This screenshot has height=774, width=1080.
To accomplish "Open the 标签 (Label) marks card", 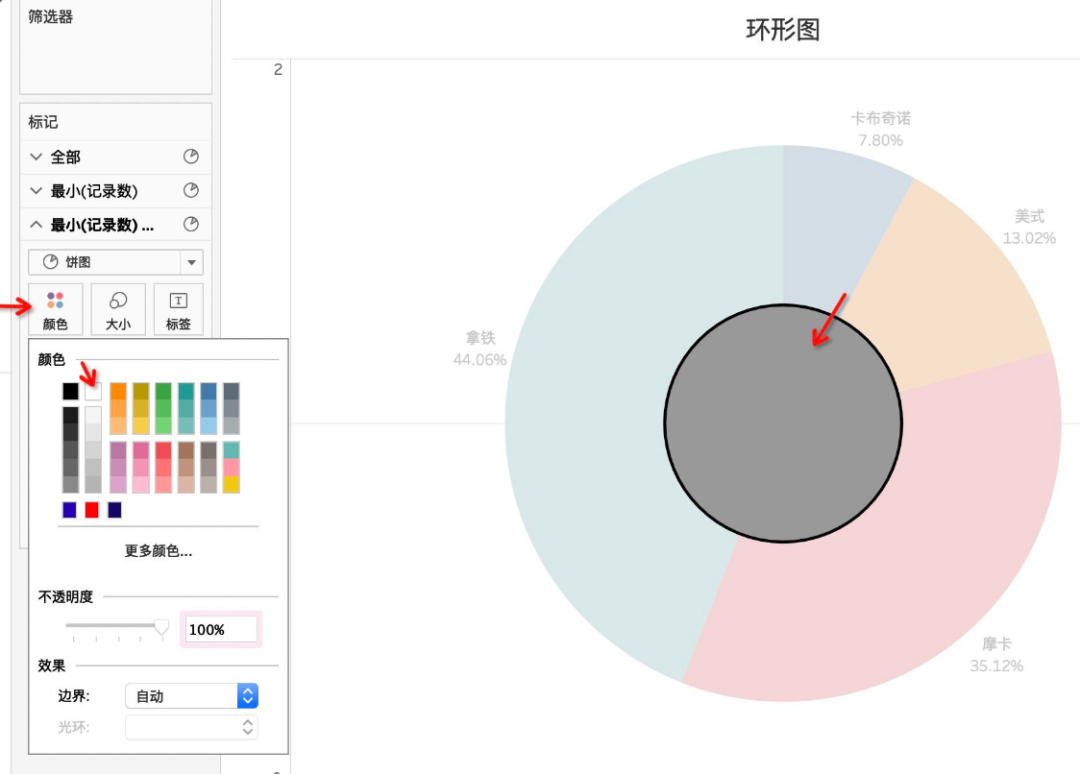I will [178, 309].
